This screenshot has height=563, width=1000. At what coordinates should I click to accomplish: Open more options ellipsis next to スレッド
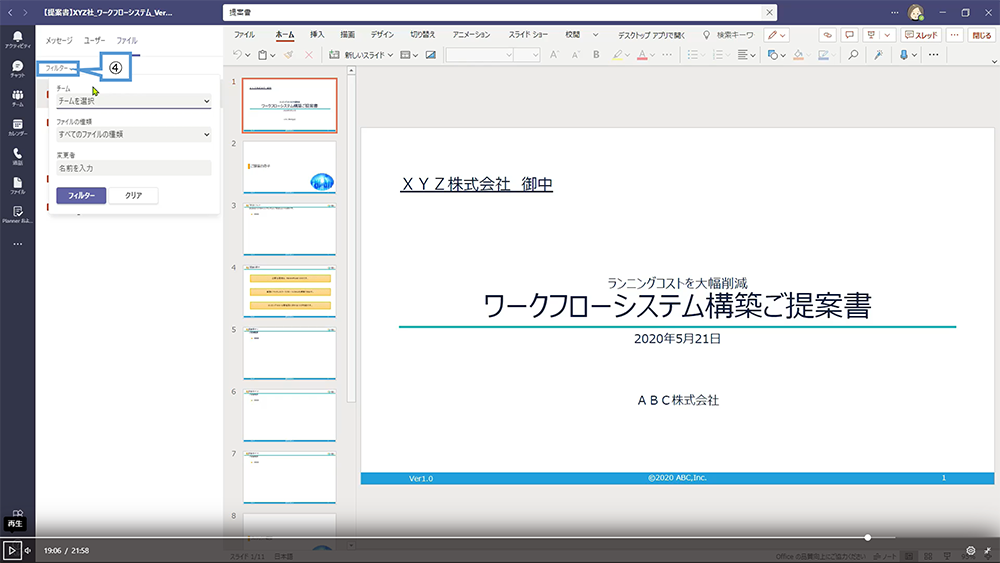click(954, 35)
